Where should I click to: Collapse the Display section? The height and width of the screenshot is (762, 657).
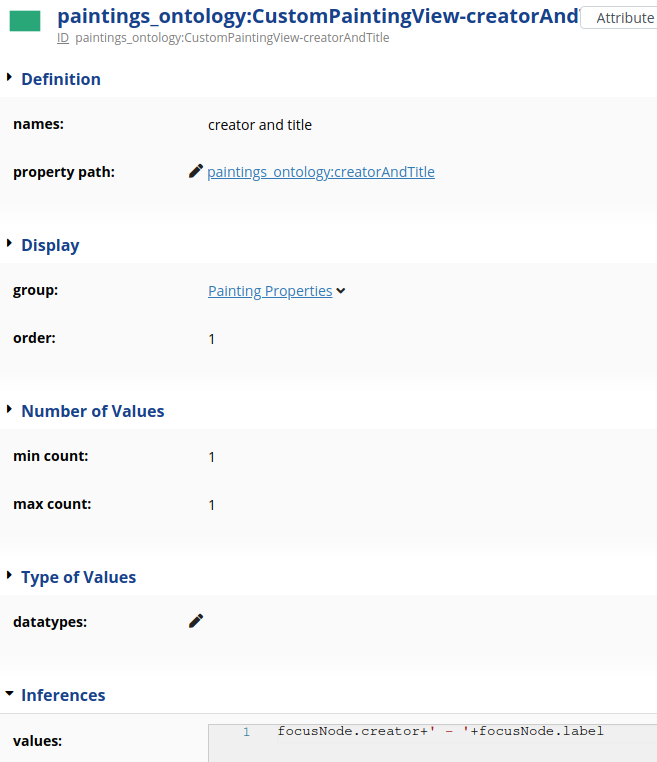(10, 244)
